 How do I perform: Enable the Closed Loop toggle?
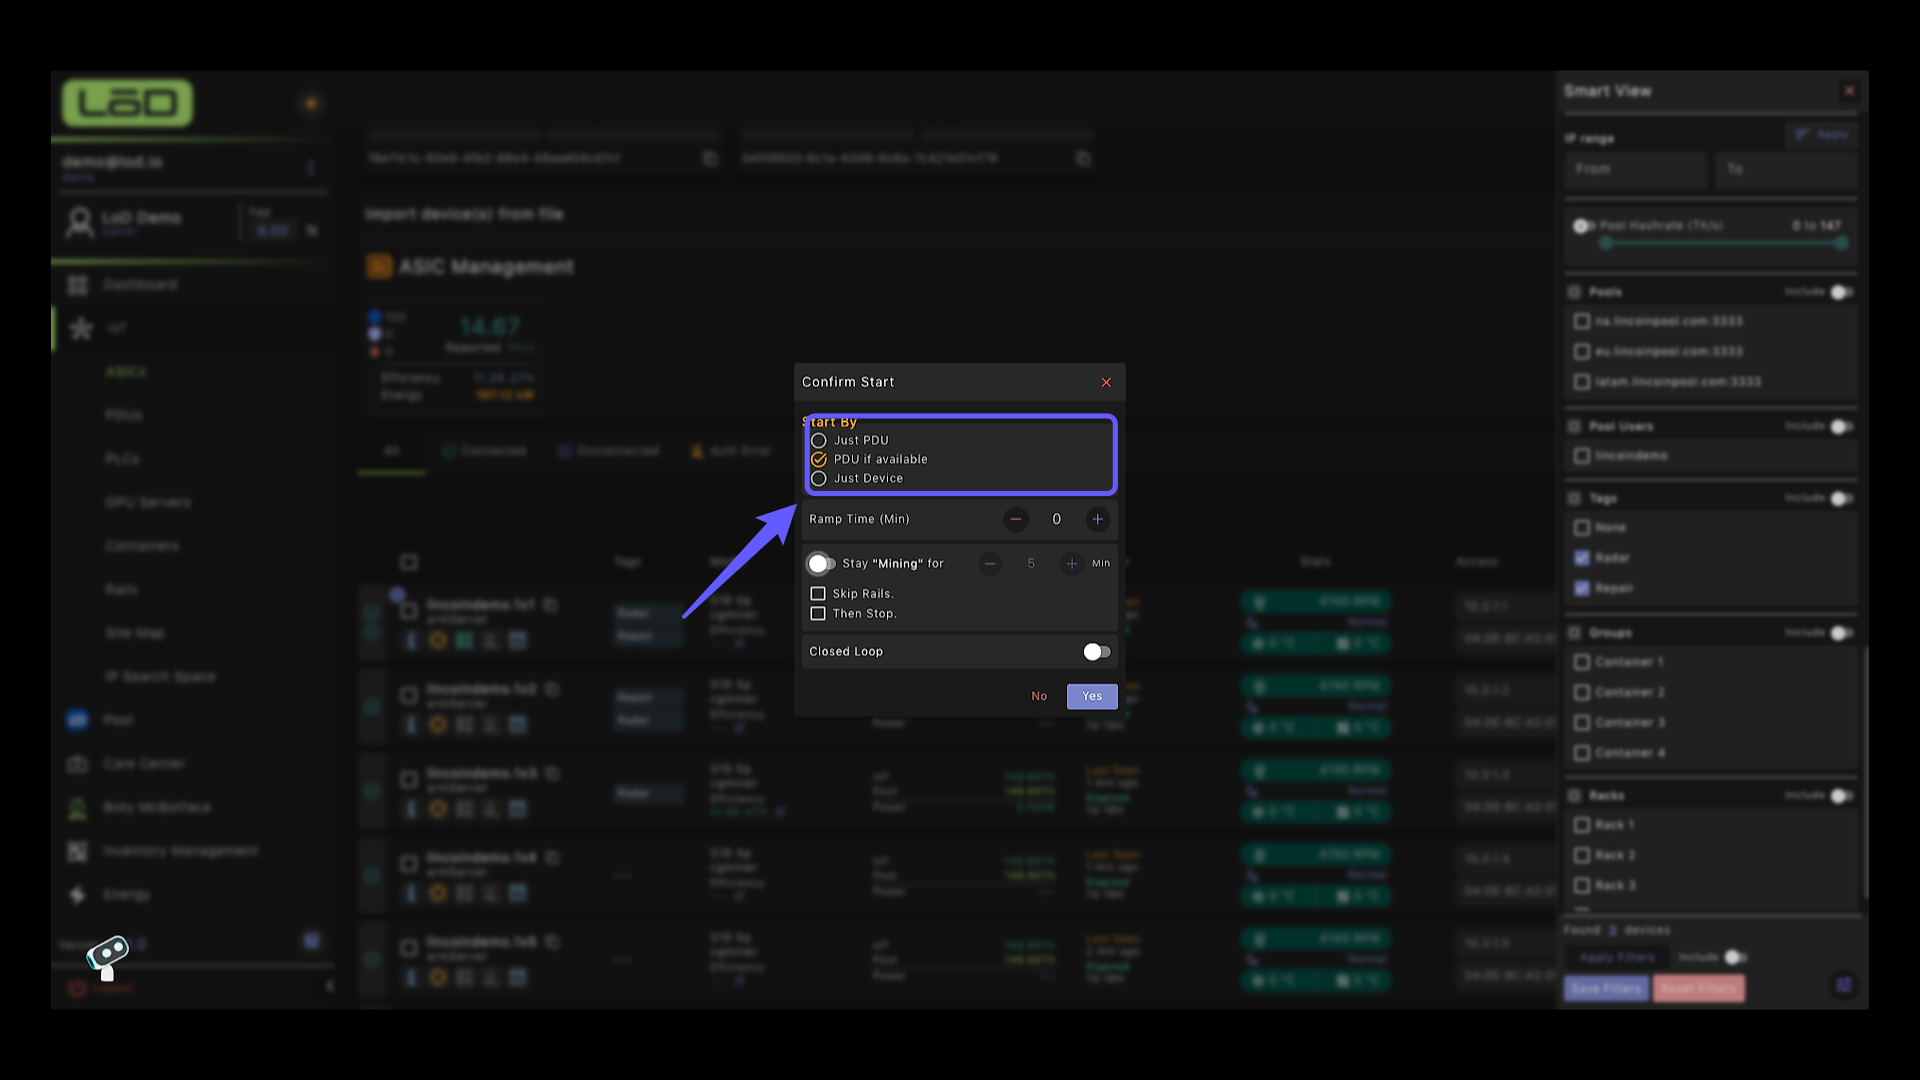click(x=1097, y=652)
